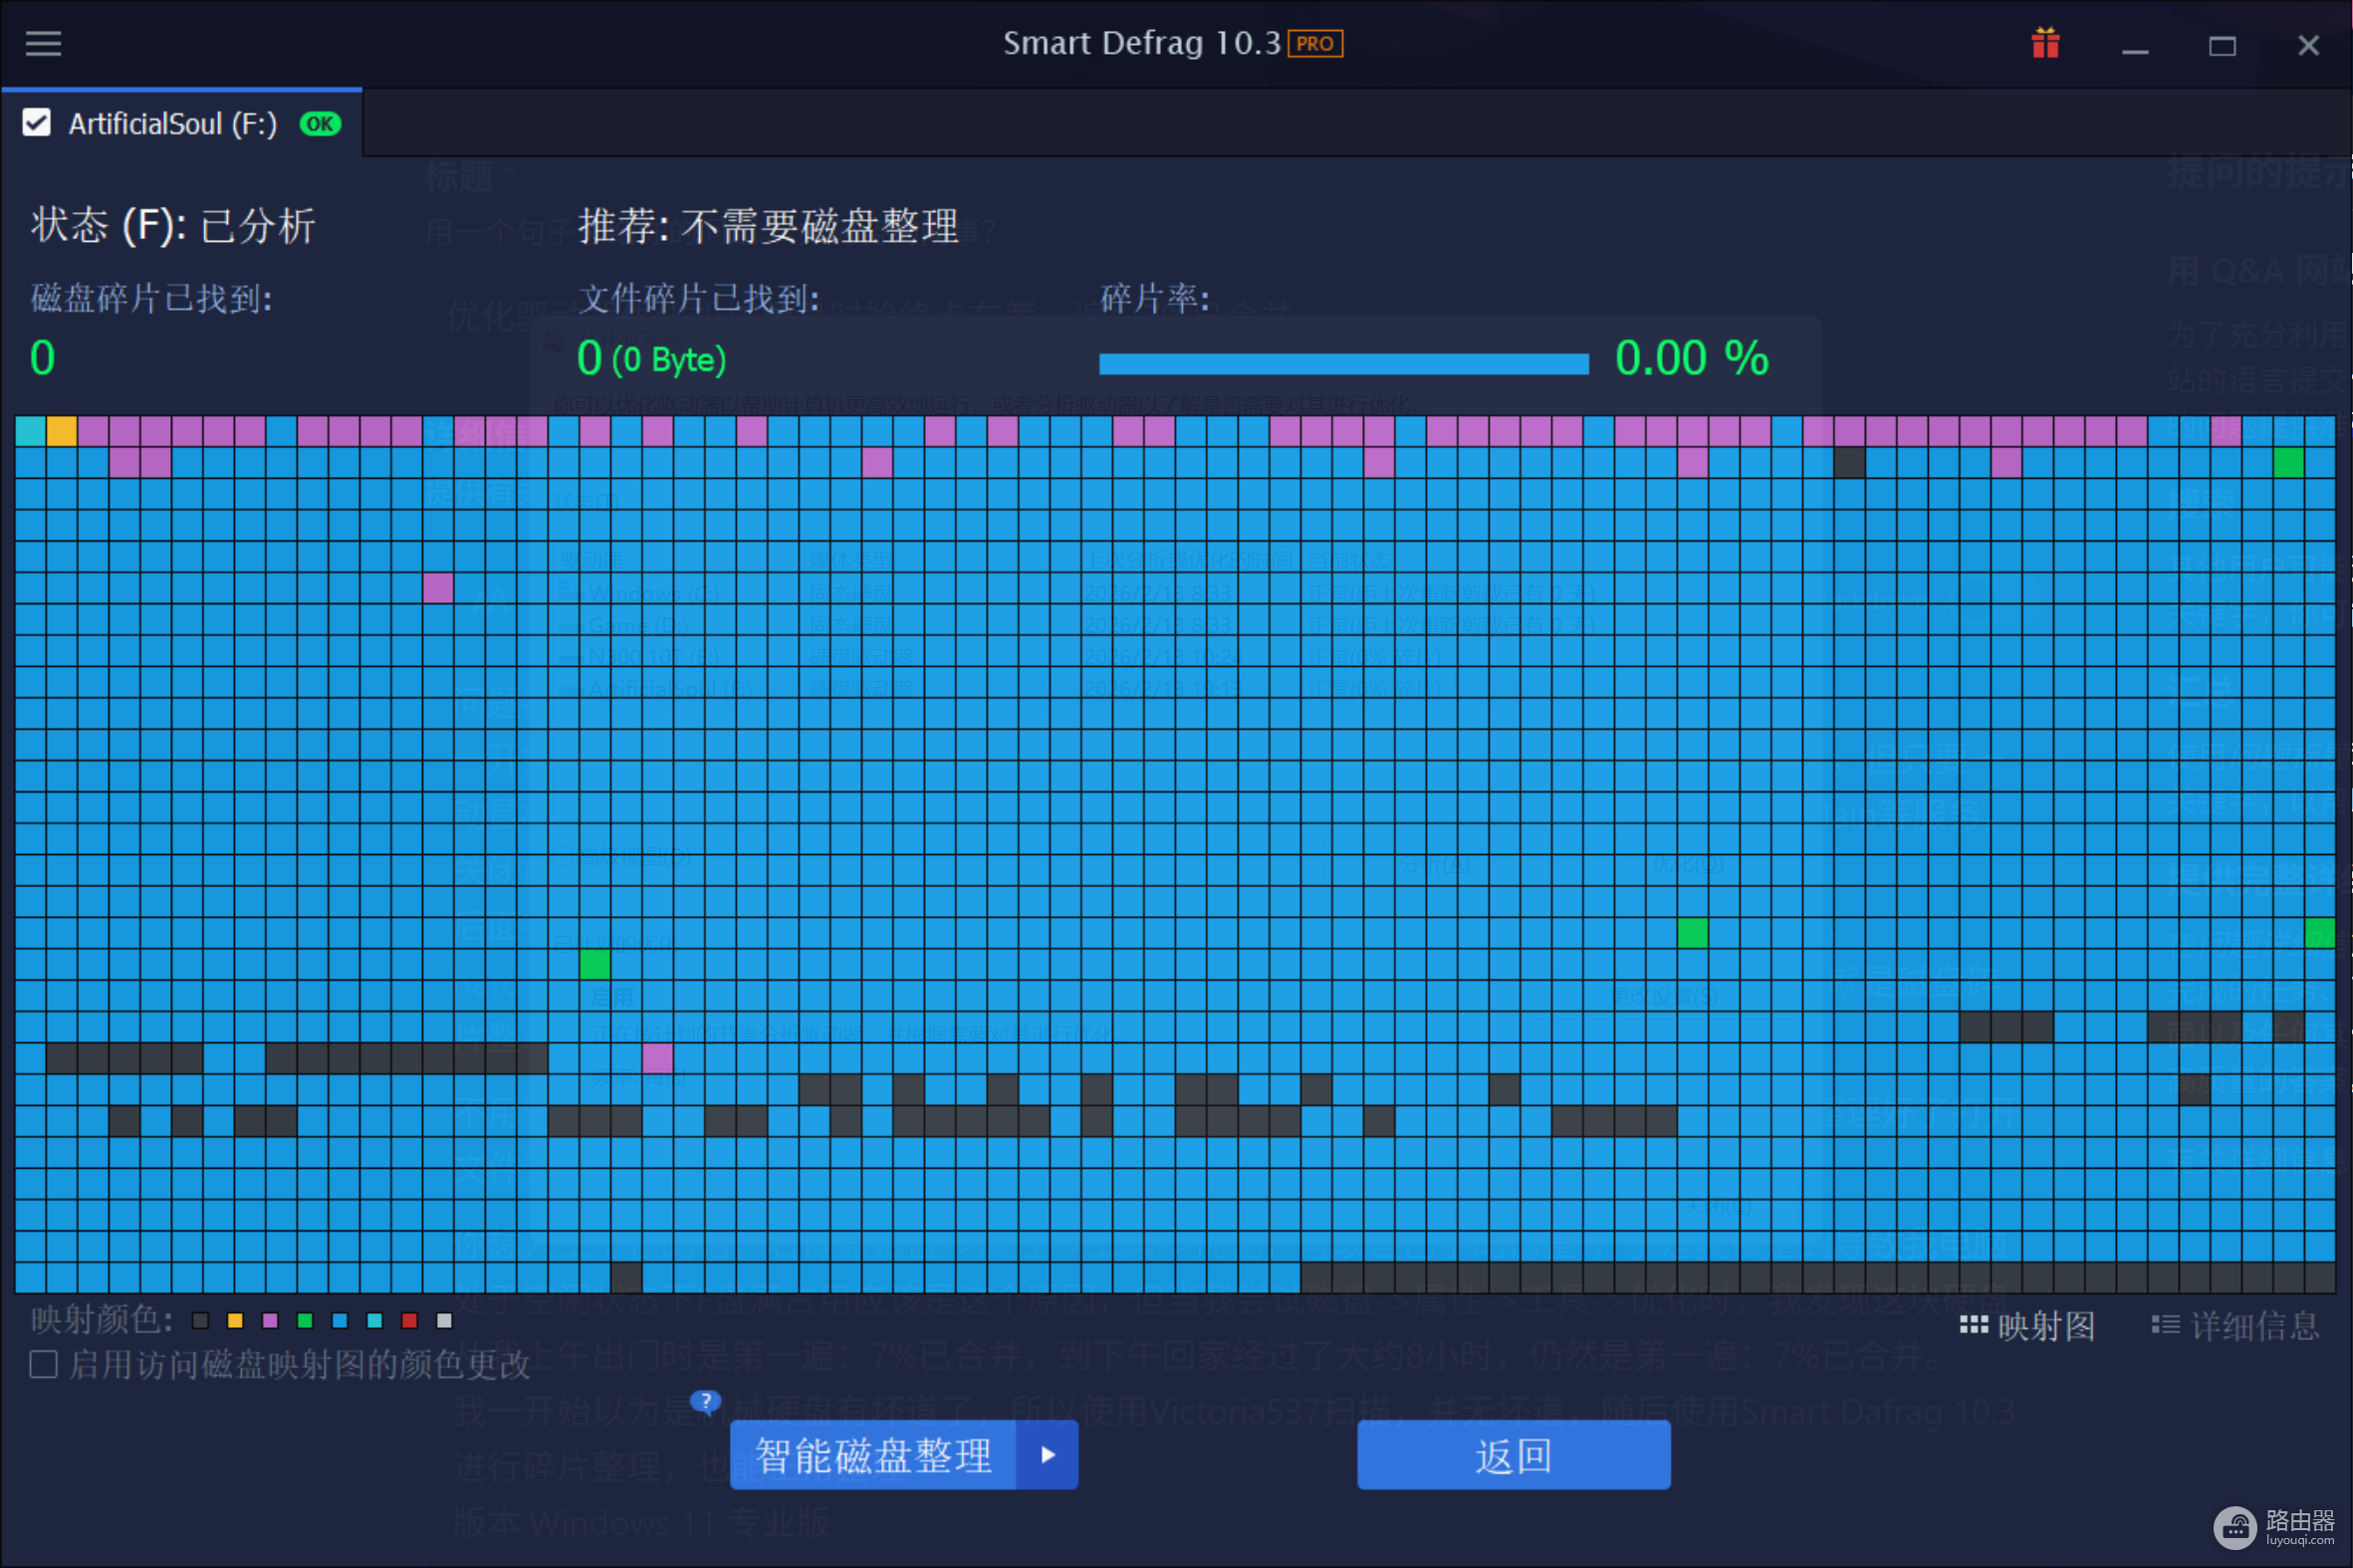Viewport: 2353px width, 1568px height.
Task: Click the blue map color swatch
Action: [340, 1321]
